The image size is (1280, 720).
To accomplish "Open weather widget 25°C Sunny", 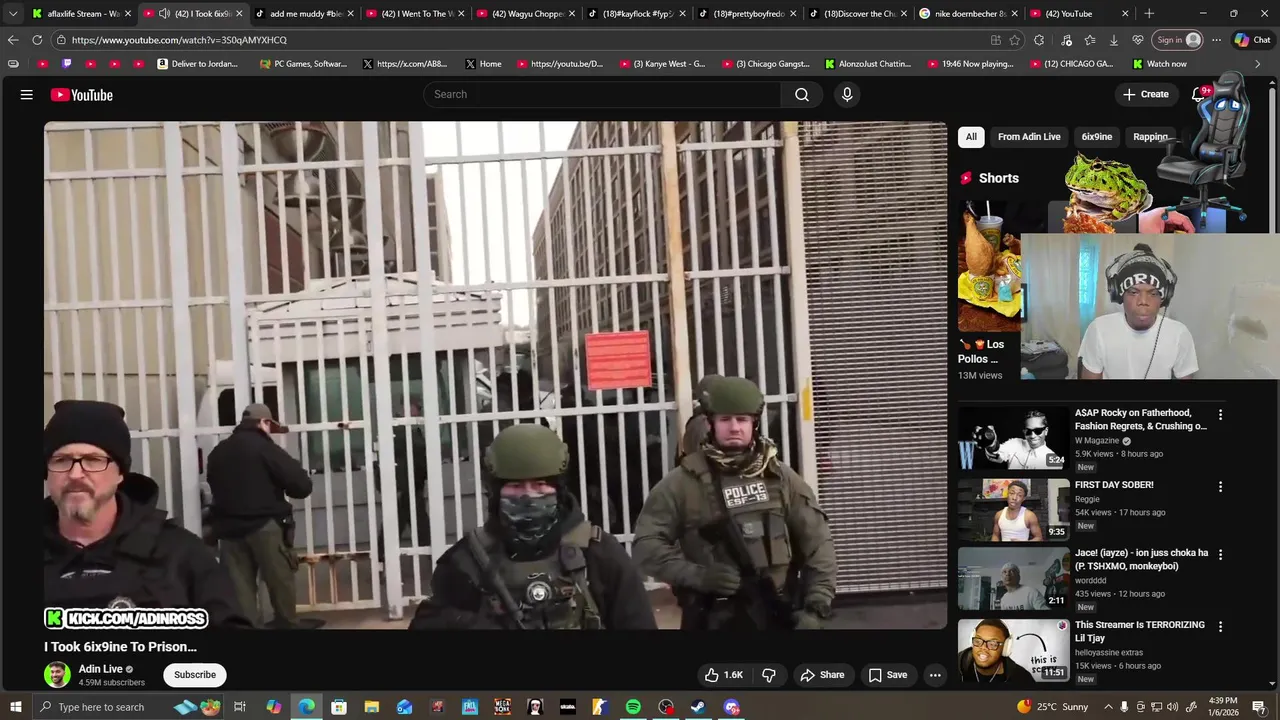I will (1052, 707).
